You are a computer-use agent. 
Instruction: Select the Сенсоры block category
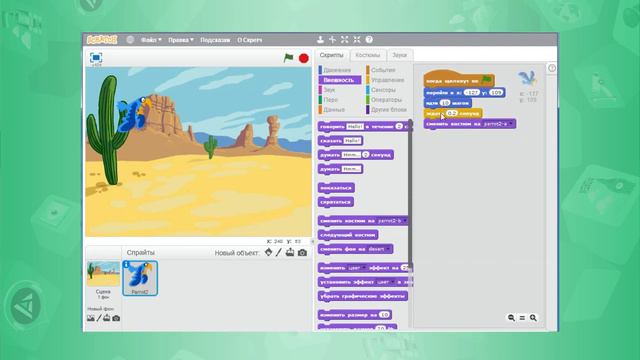[383, 90]
